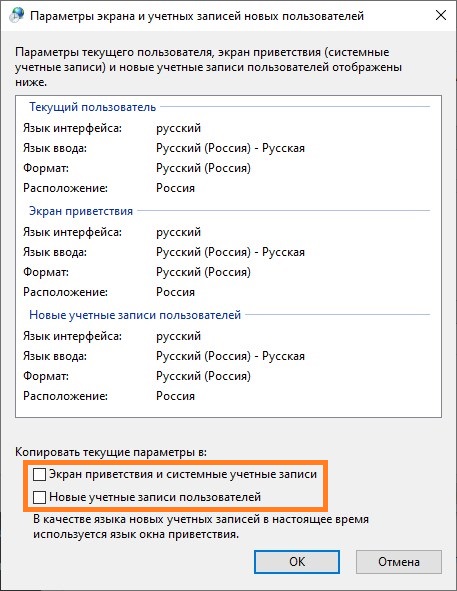Click the globe icon in the title bar

(16, 15)
